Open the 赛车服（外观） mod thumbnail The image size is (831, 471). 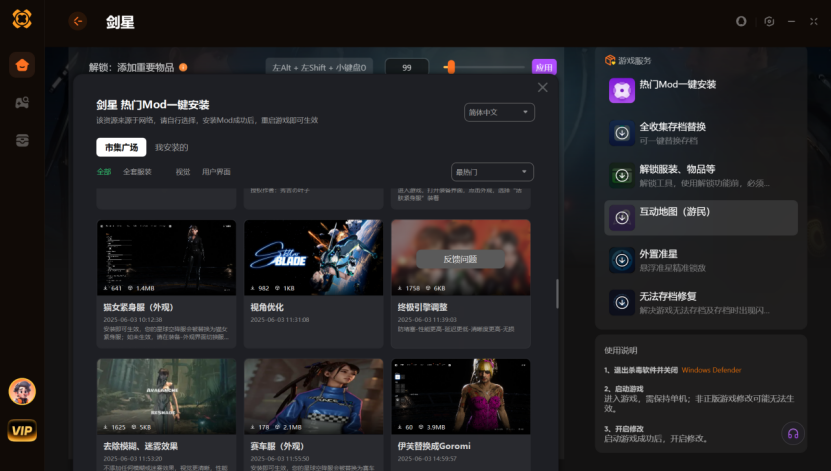tap(314, 396)
